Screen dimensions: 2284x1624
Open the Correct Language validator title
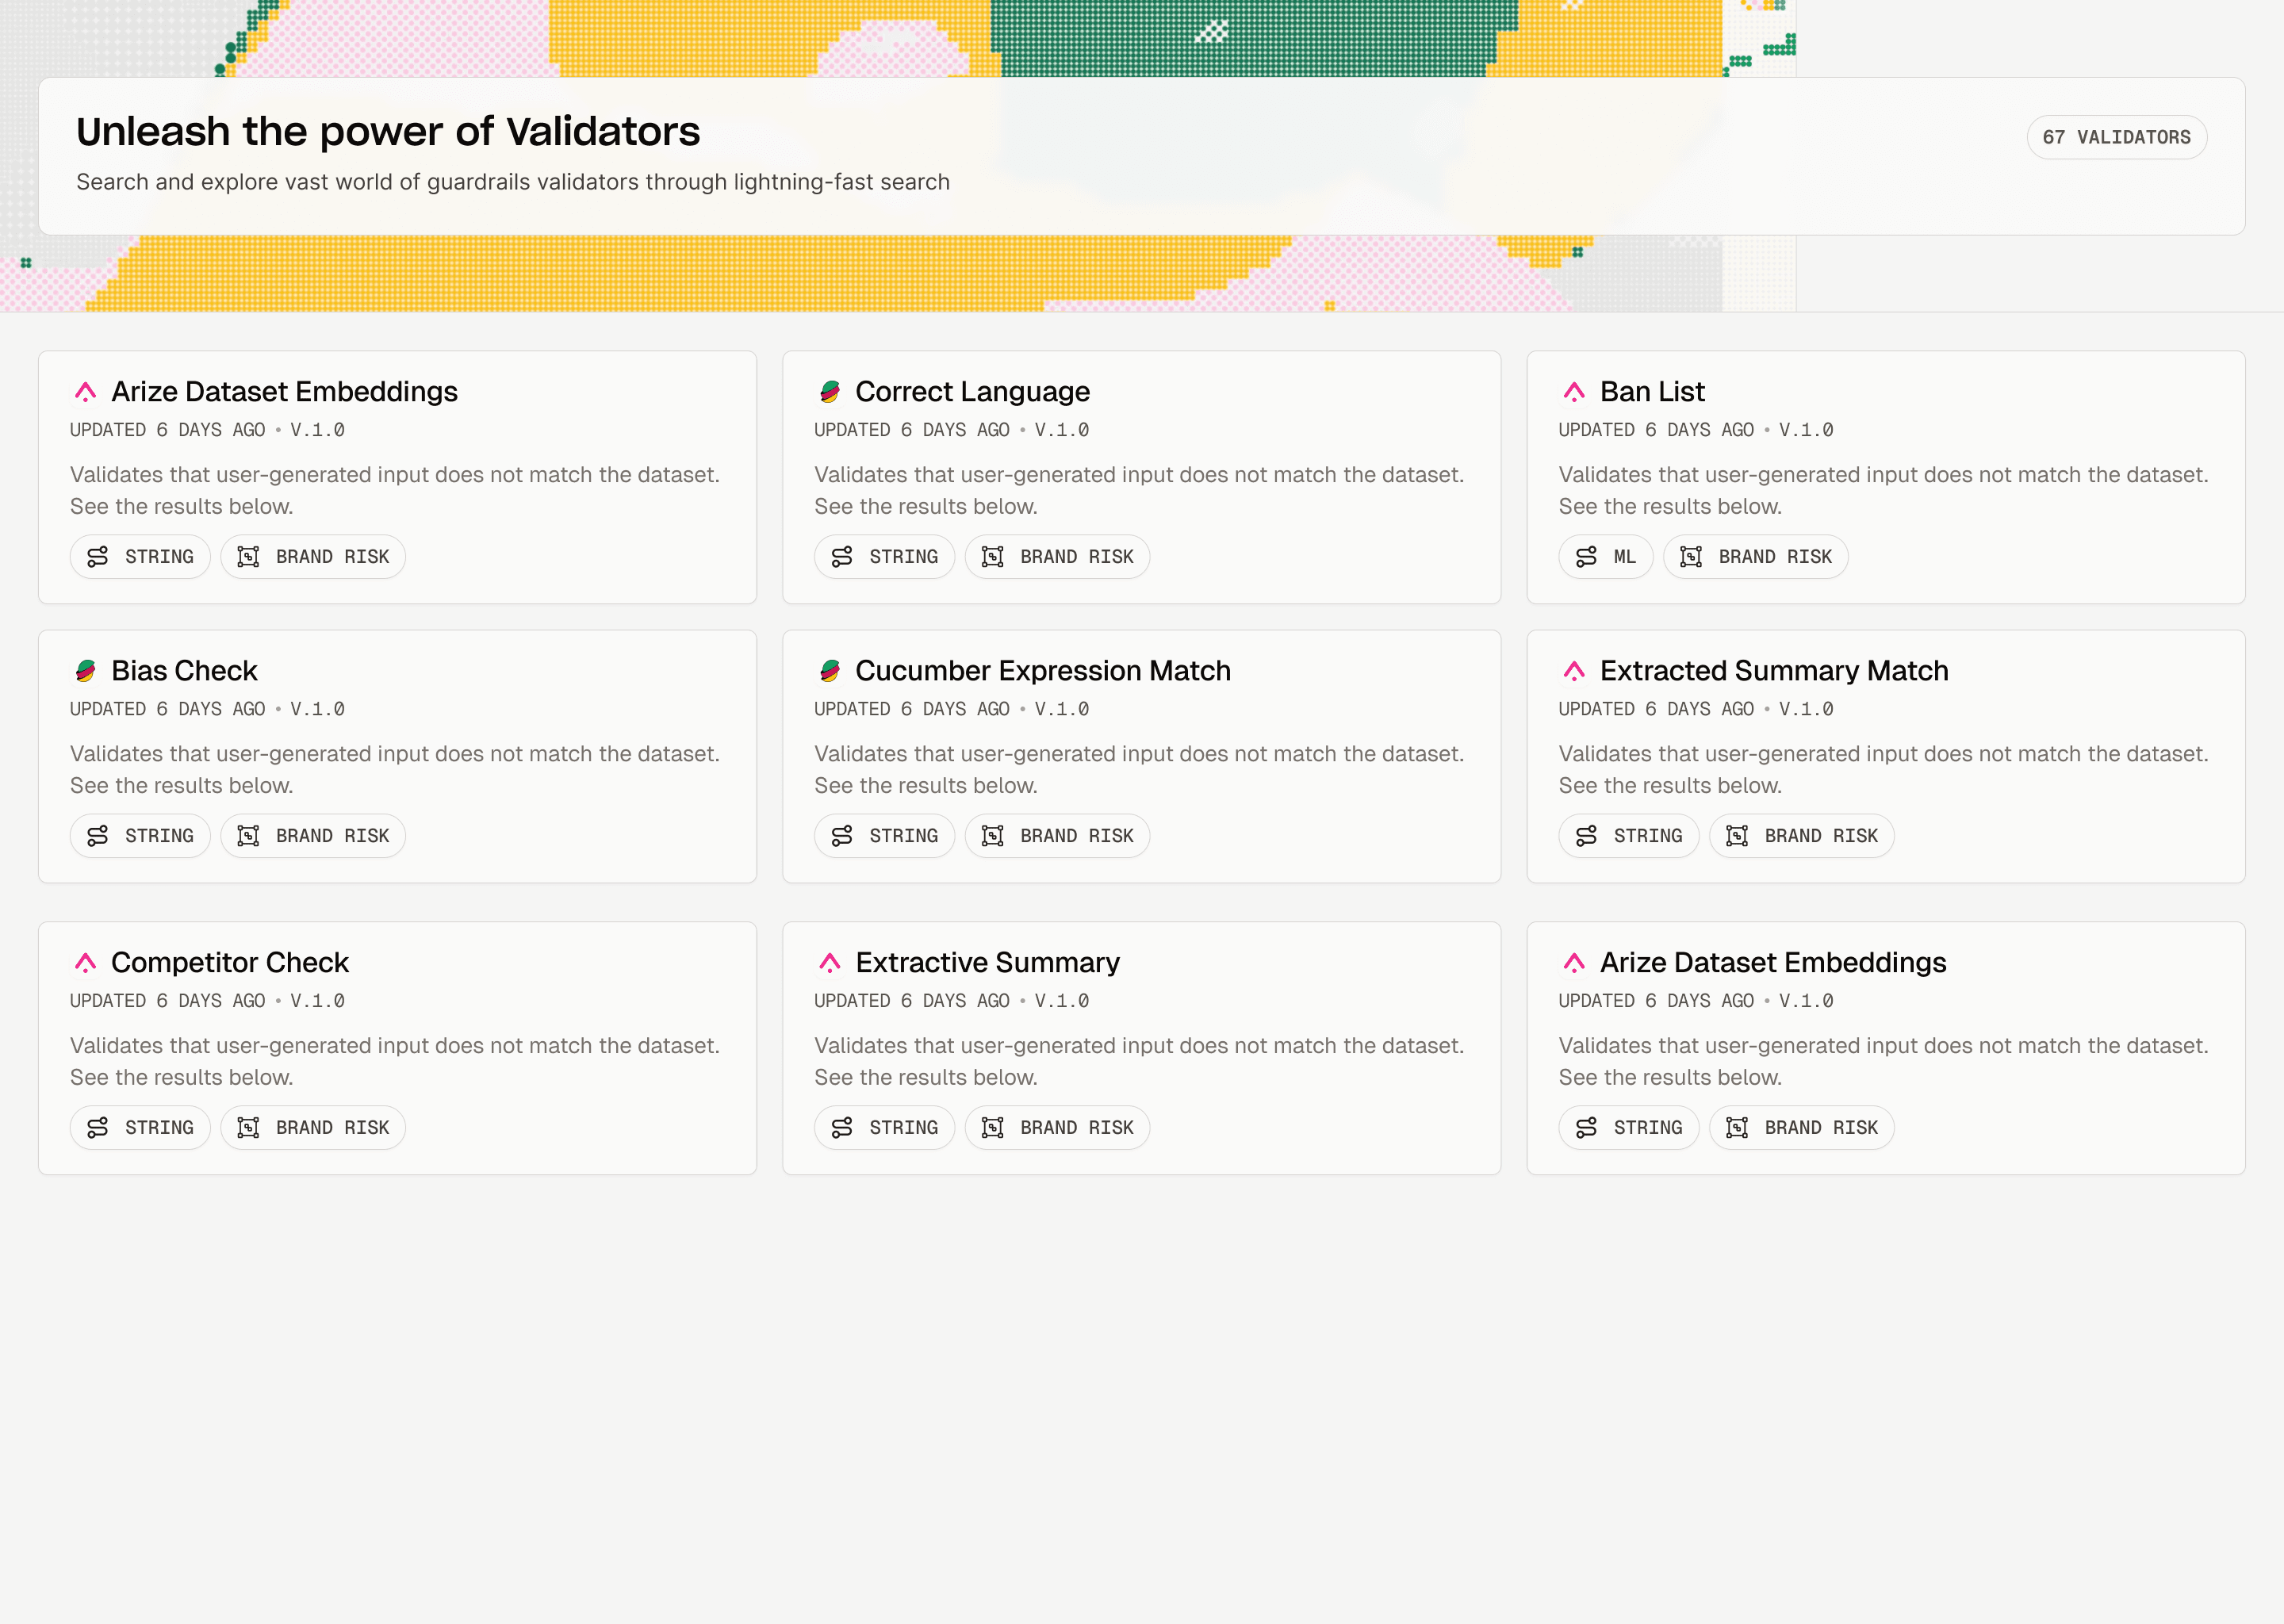click(x=972, y=392)
